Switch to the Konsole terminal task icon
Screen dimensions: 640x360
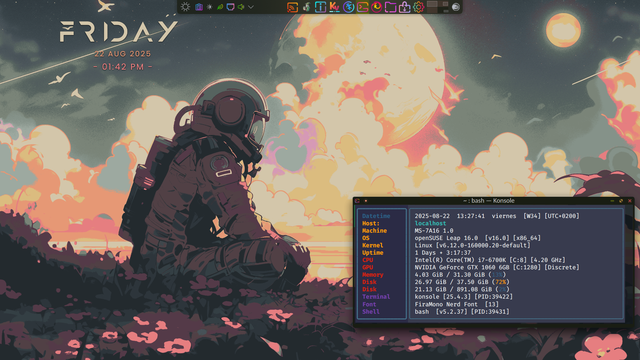click(x=362, y=7)
